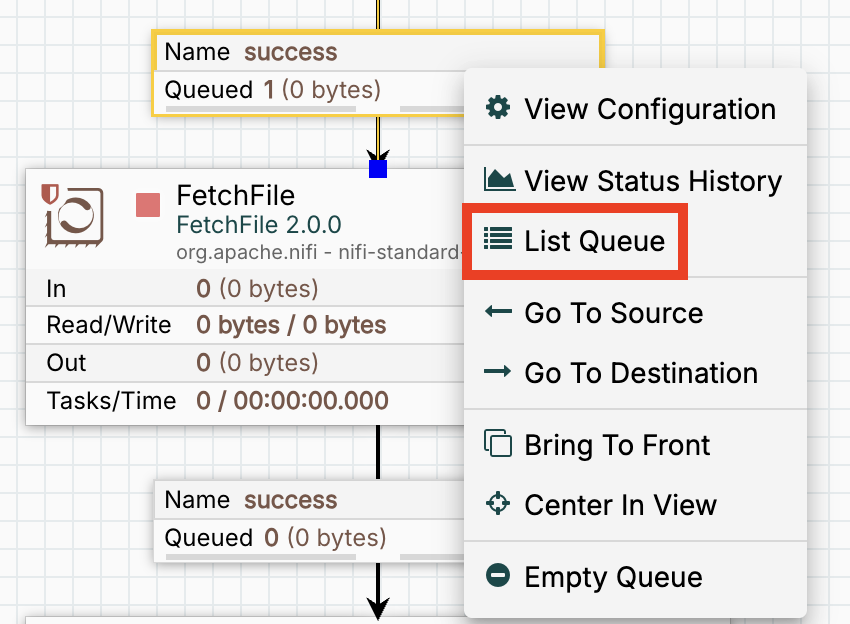Screen dimensions: 850x624
Task: Click the left arrow Go To Source icon
Action: pos(497,312)
